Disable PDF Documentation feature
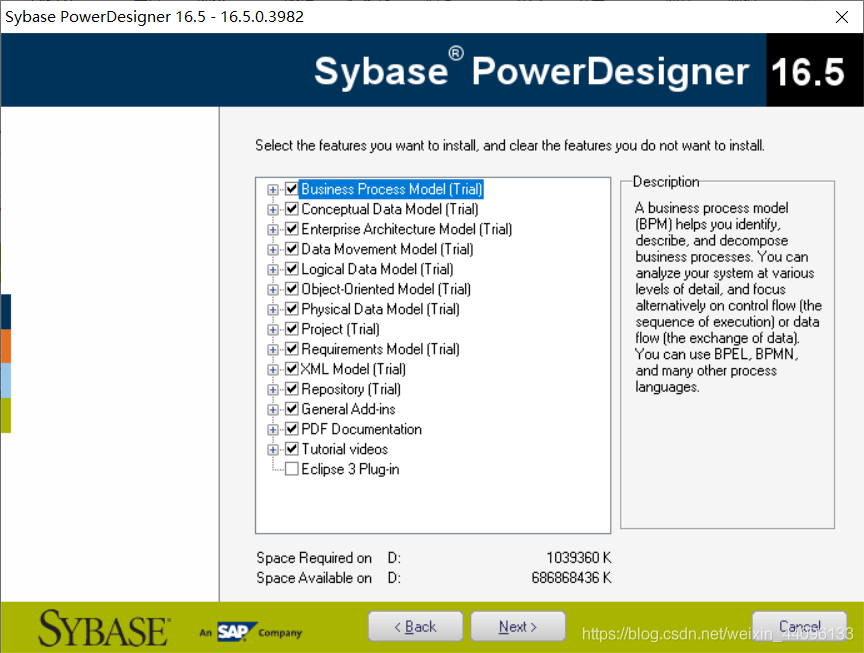 291,429
